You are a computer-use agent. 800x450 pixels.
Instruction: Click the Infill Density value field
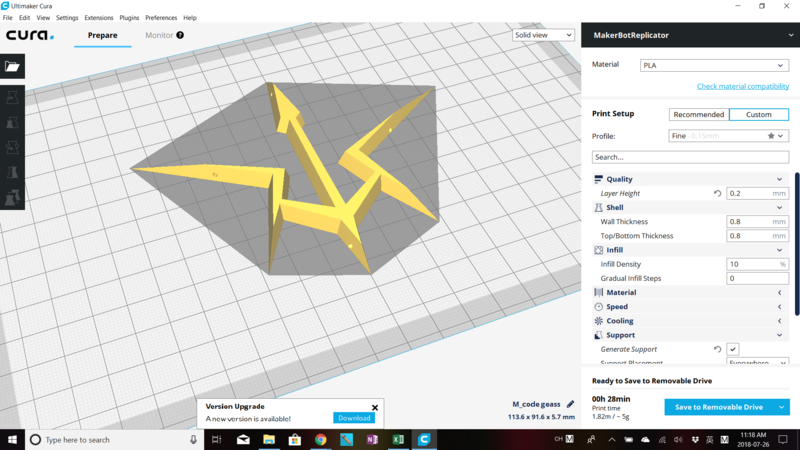tap(757, 264)
